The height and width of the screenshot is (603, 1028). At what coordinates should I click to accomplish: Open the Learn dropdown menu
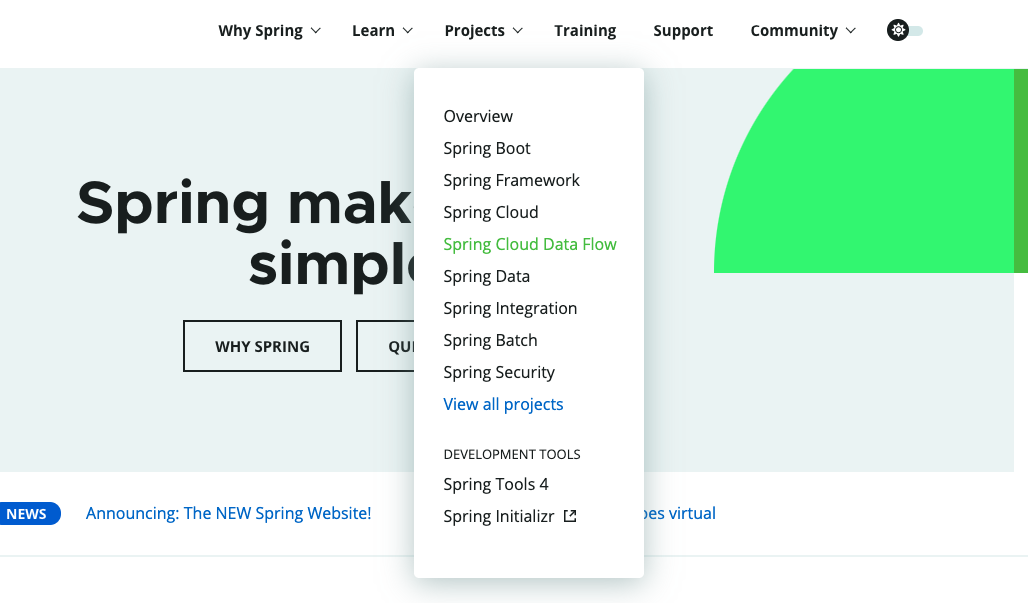tap(382, 31)
